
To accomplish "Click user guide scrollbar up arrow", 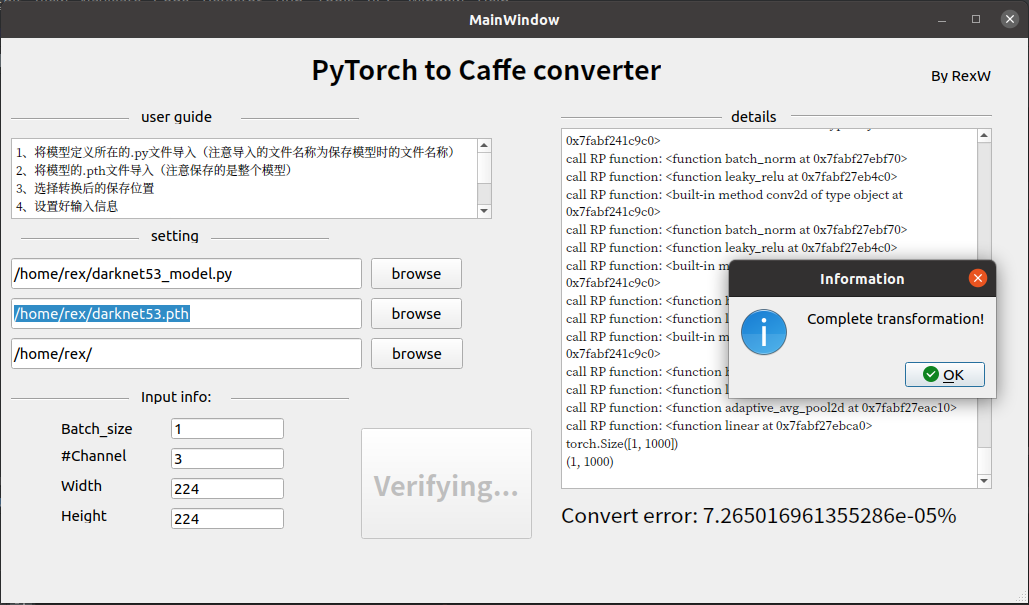I will pyautogui.click(x=484, y=145).
